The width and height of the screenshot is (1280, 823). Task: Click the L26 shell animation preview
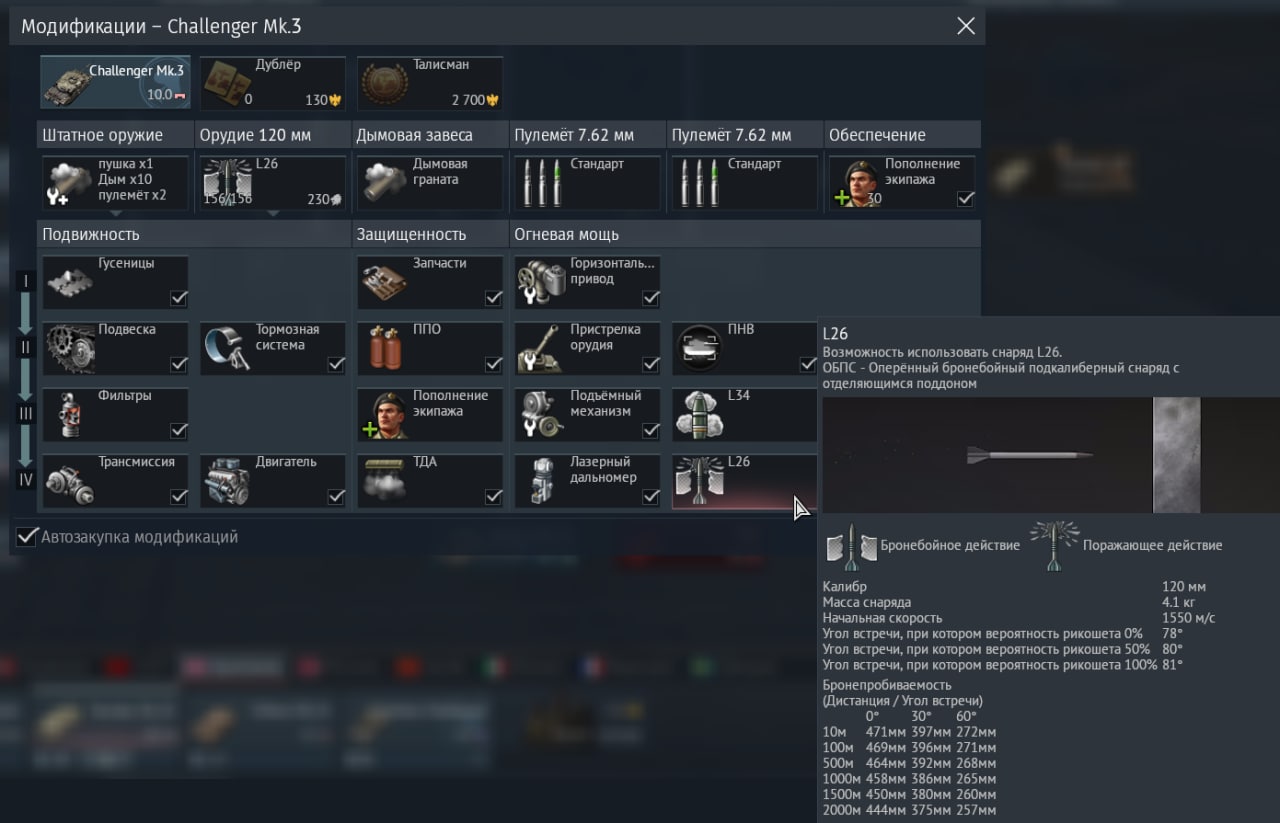pyautogui.click(x=1048, y=455)
